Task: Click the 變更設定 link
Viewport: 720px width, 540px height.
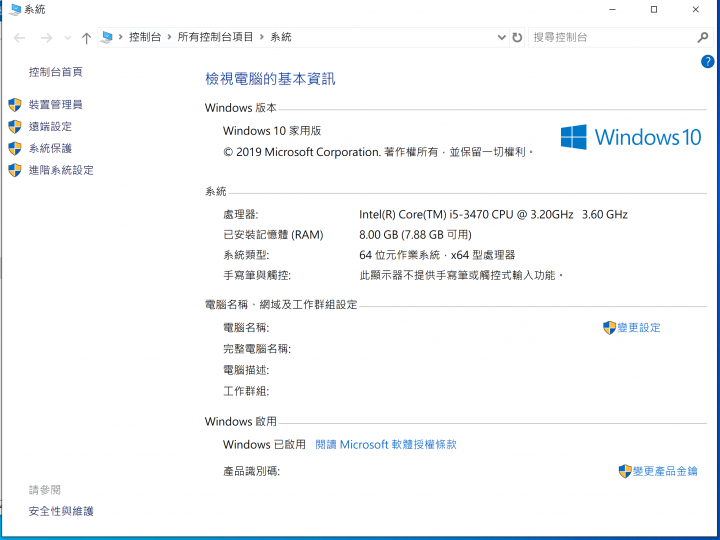Action: click(x=639, y=328)
